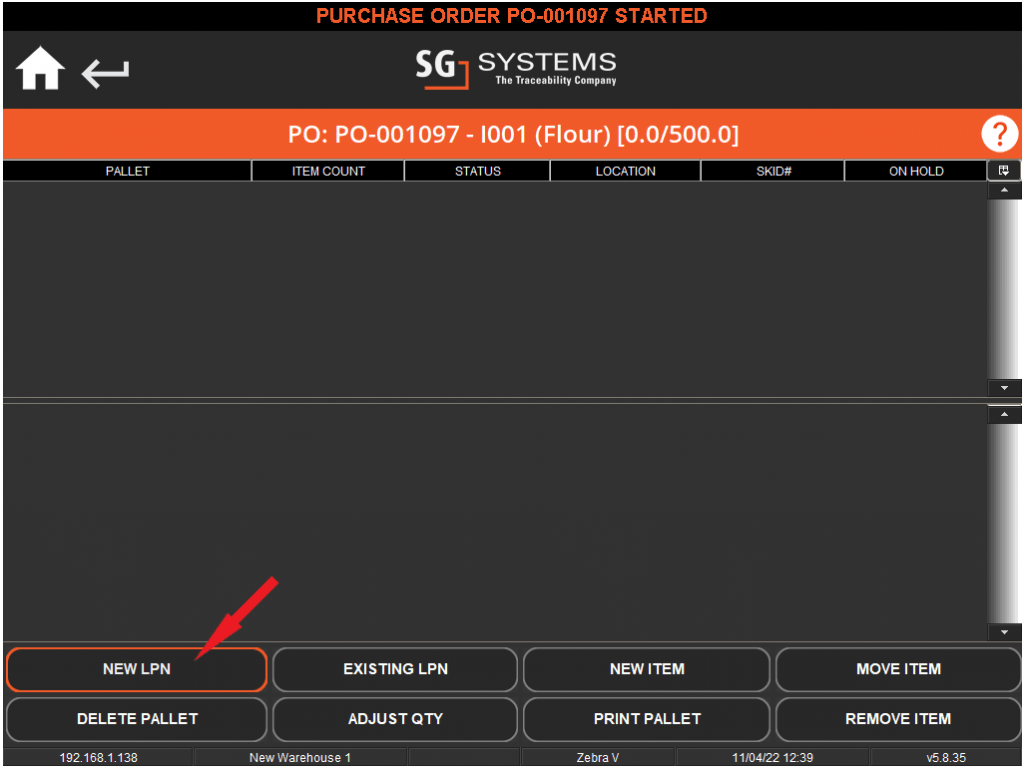Click the back return arrow icon
Image resolution: width=1024 pixels, height=768 pixels.
click(104, 72)
